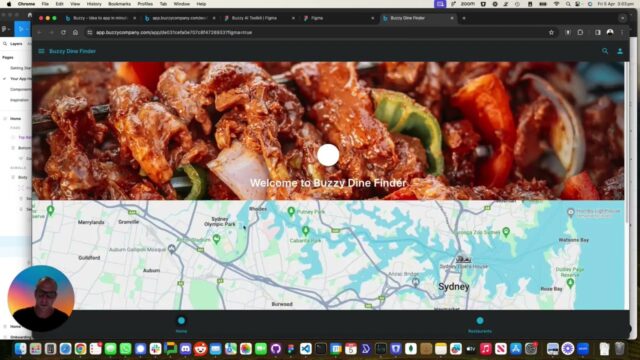Viewport: 640px width, 360px height.
Task: Toggle the Chrome side panel
Action: coord(598,32)
